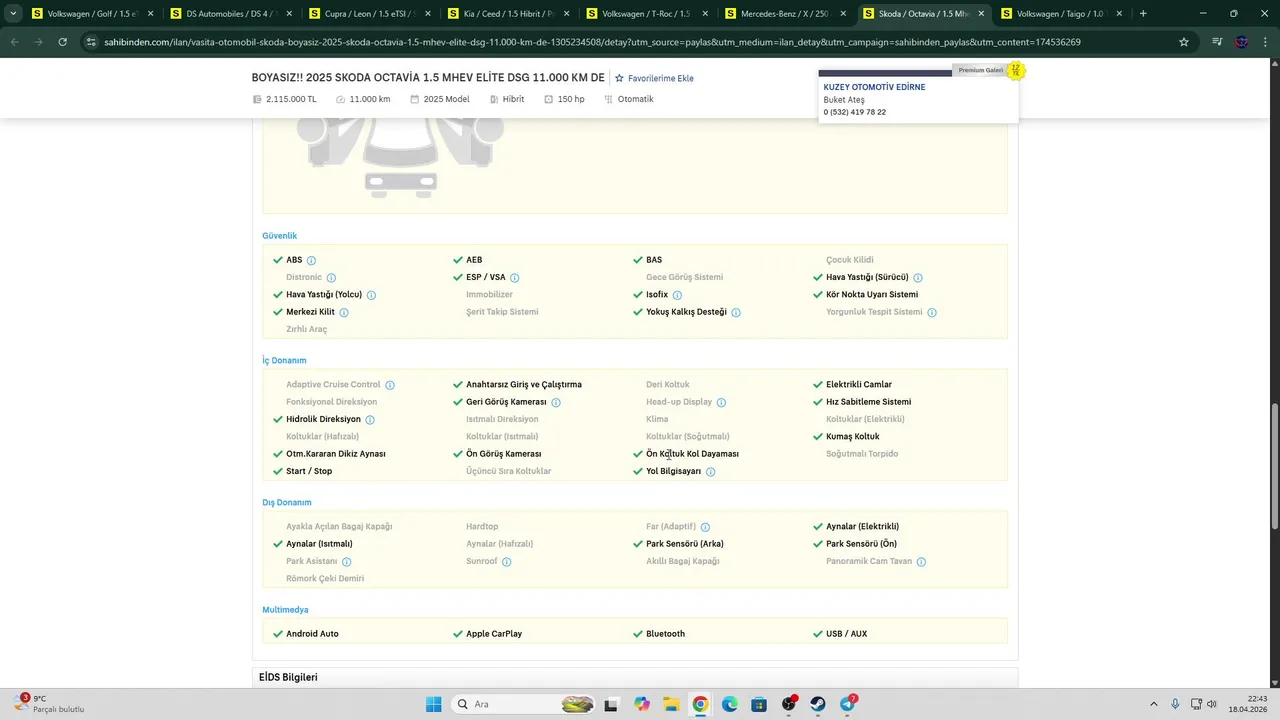The image size is (1280, 720).
Task: Click the ESP / VSA info icon
Action: click(514, 278)
